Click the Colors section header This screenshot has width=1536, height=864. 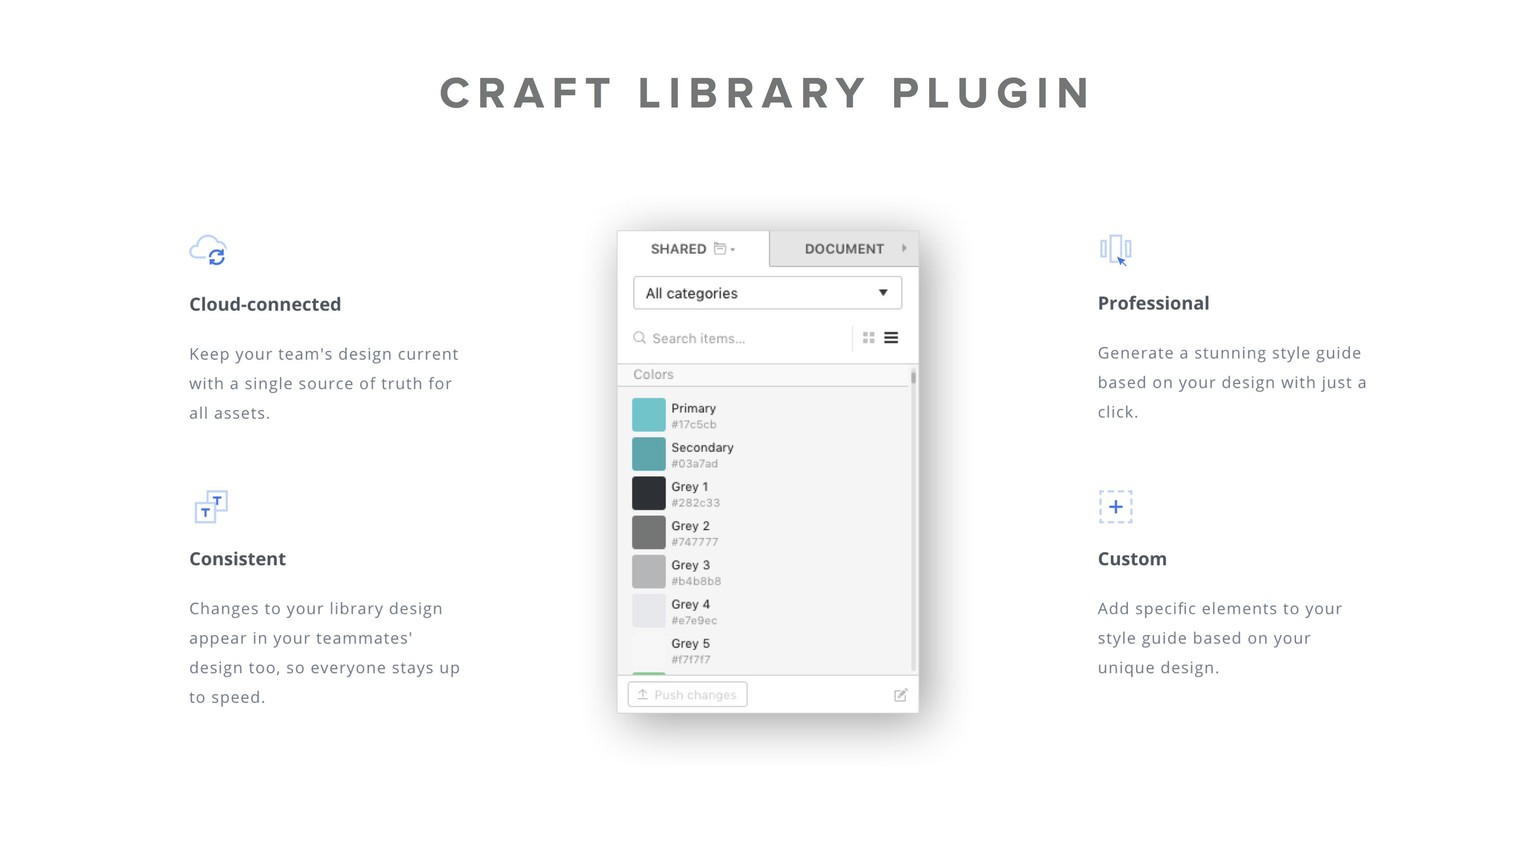[x=764, y=375]
